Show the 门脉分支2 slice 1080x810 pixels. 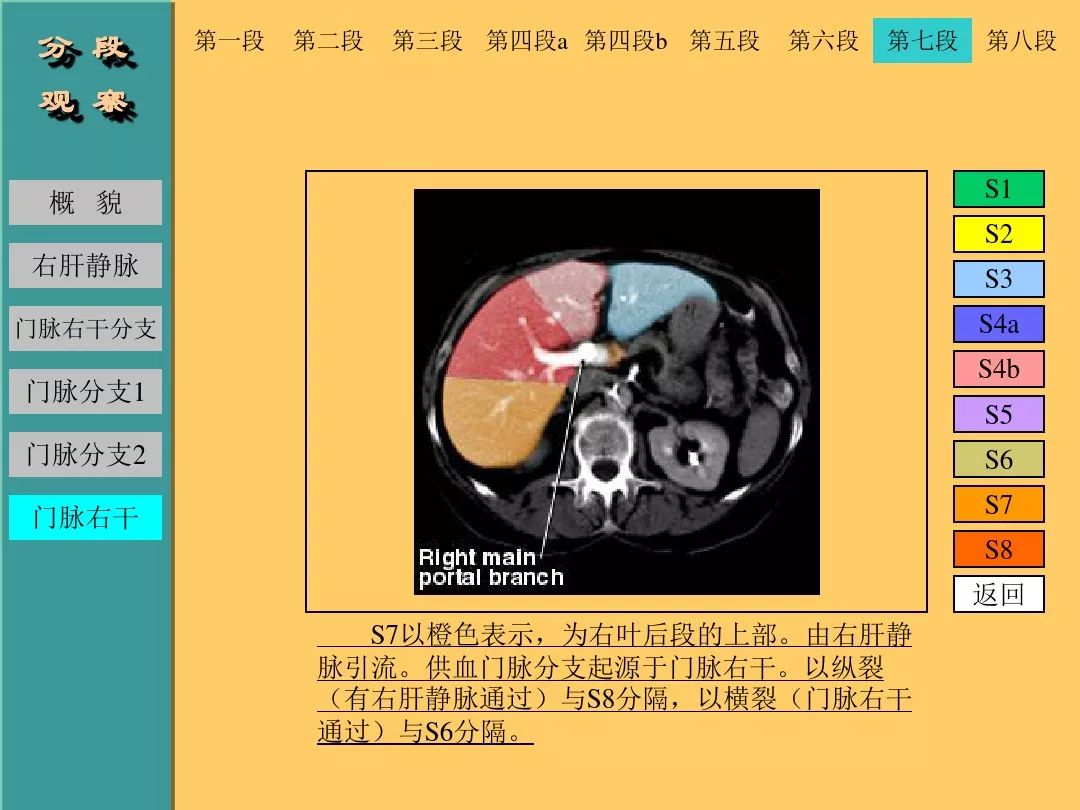[85, 455]
